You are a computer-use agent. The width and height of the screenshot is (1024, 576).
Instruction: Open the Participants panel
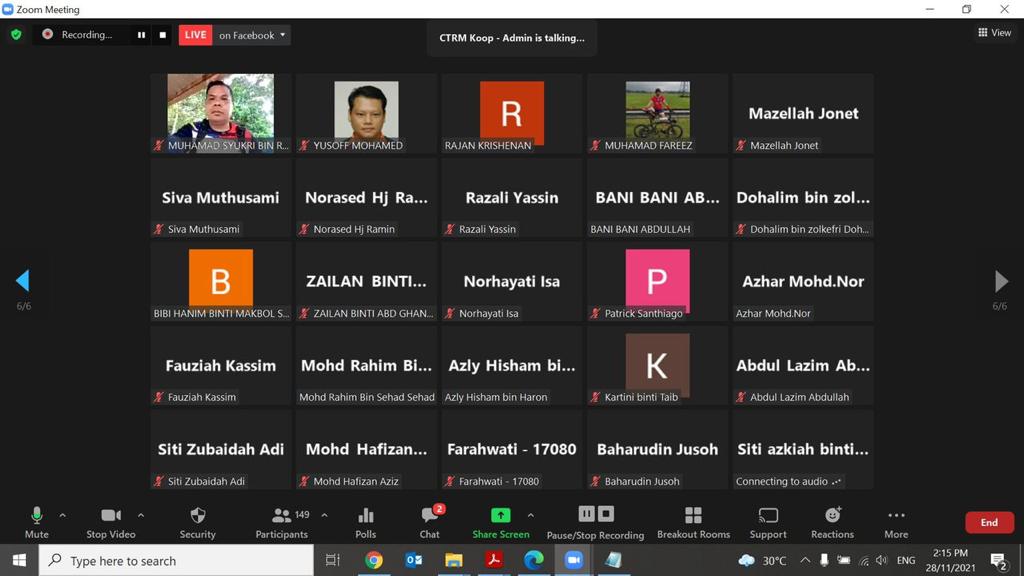(281, 521)
